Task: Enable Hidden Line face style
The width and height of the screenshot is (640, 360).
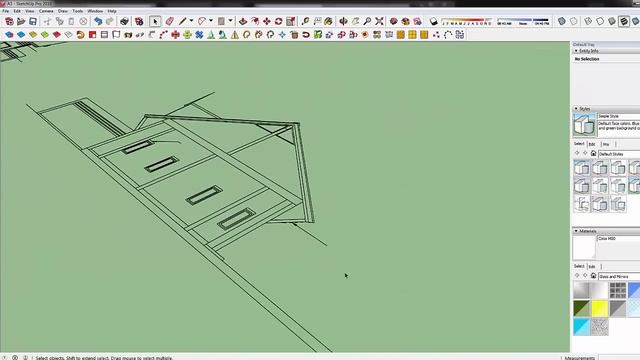Action: pos(600,21)
